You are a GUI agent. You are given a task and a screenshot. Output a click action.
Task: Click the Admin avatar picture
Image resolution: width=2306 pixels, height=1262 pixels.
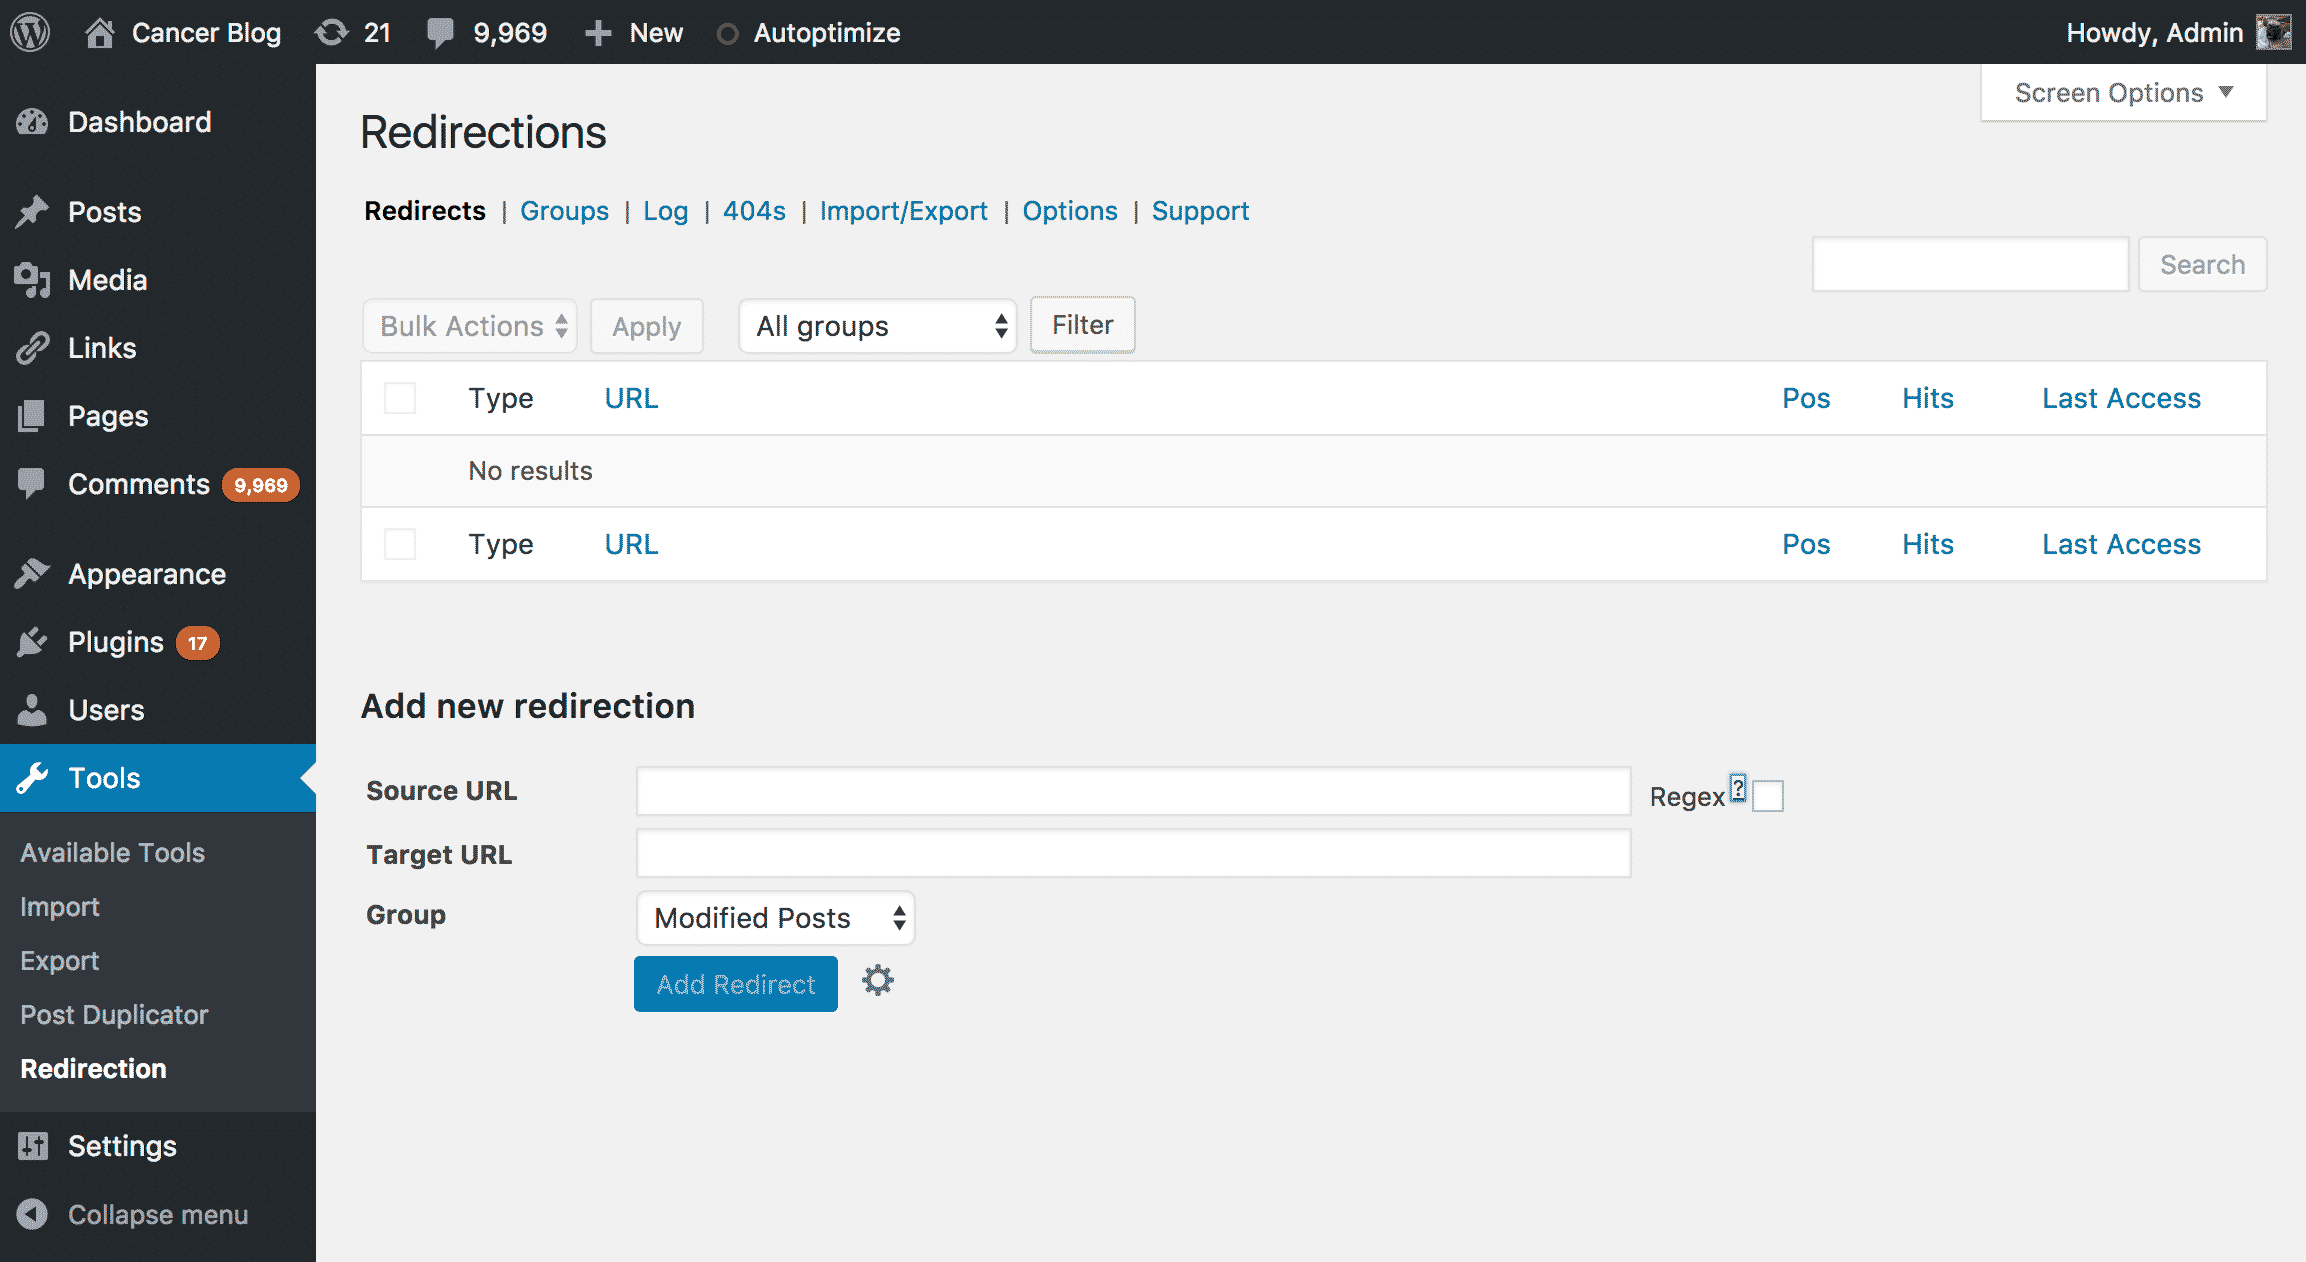click(2274, 32)
